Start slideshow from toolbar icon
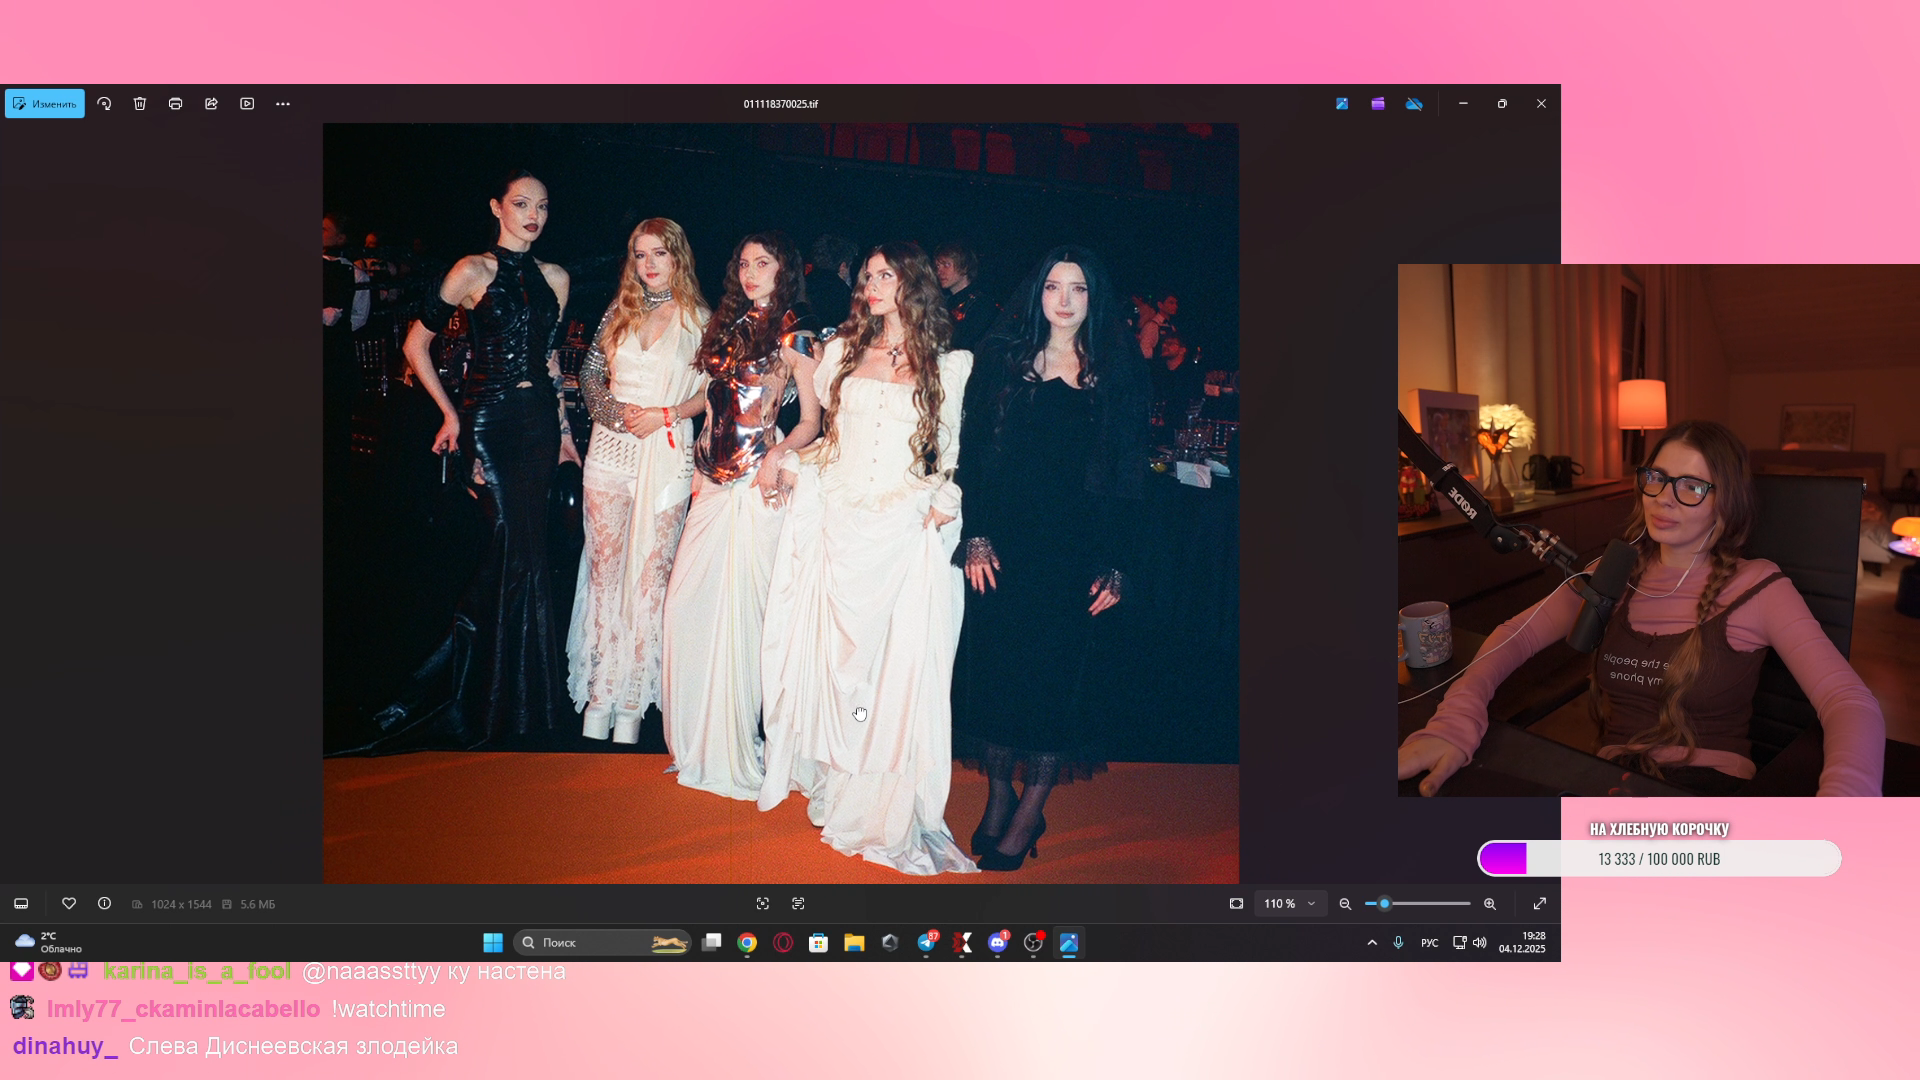 click(x=247, y=104)
